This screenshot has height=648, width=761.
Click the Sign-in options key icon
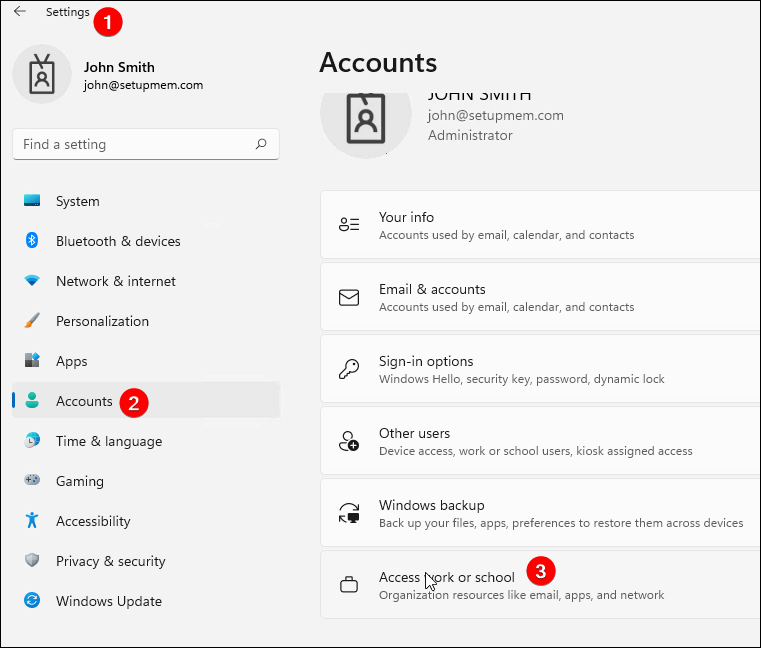pos(349,369)
